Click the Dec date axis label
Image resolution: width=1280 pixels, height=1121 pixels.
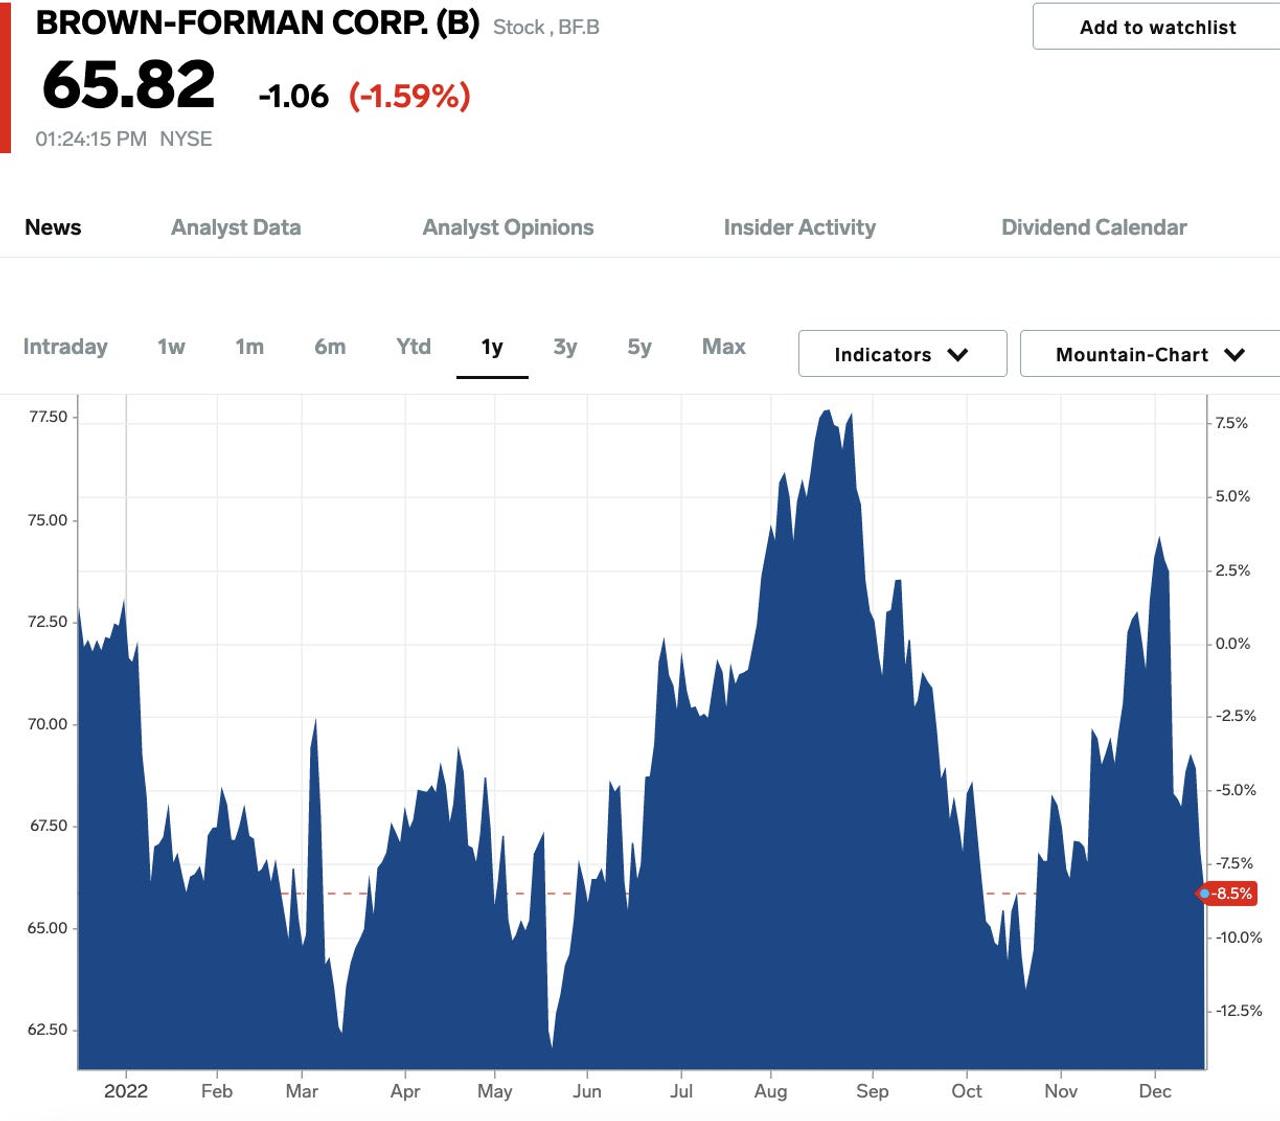(1155, 1091)
